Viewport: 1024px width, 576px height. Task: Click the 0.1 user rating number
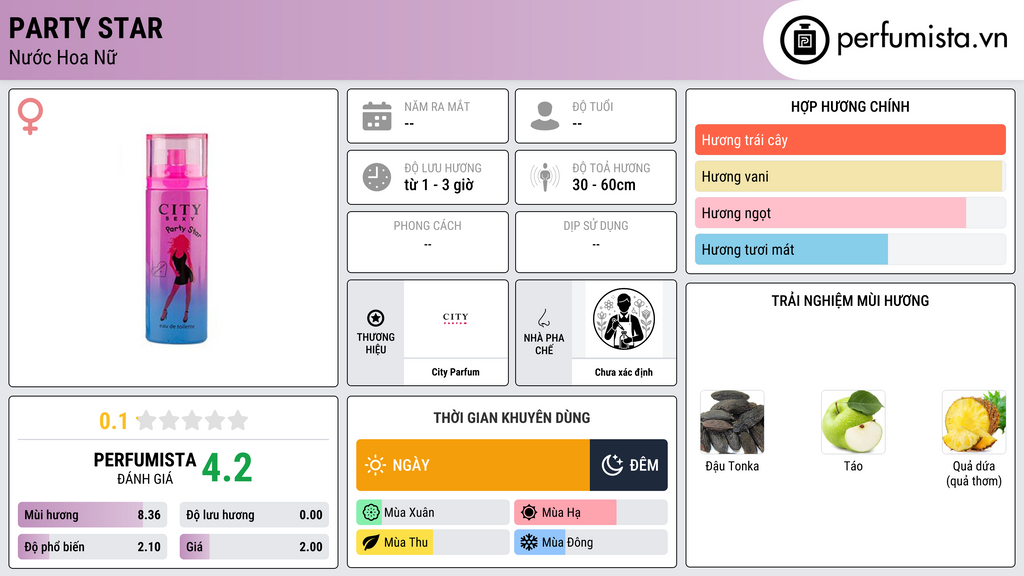tap(114, 421)
